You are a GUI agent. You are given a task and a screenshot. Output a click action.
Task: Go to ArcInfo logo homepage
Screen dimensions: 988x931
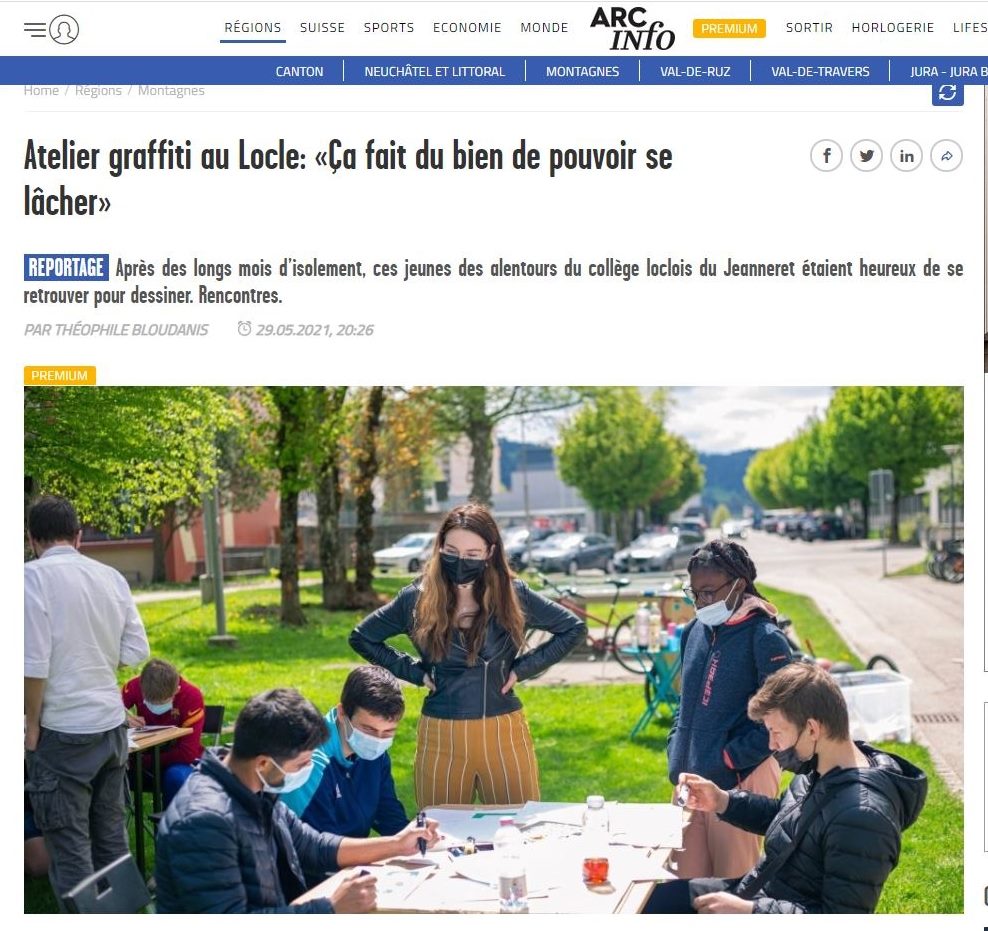pos(632,28)
